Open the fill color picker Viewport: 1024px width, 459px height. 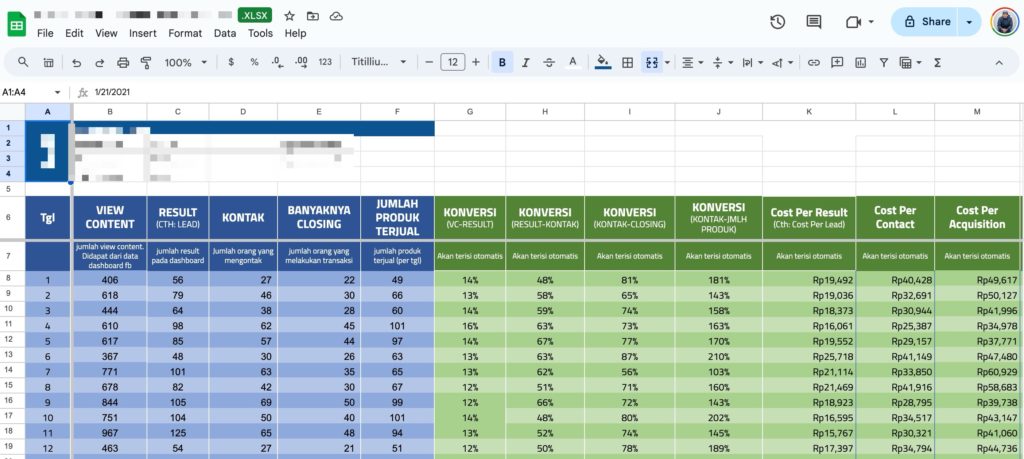pos(602,62)
